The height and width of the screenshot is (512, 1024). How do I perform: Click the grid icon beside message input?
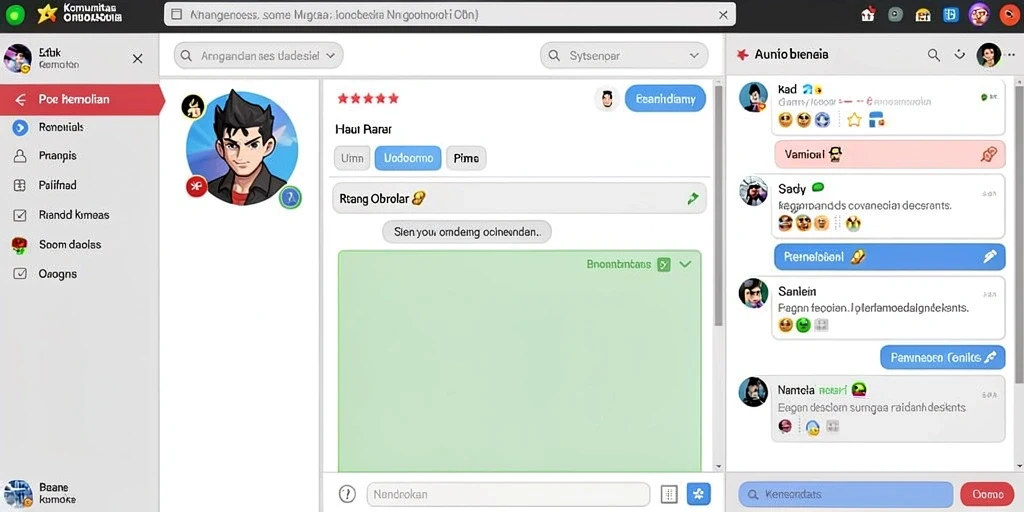tap(669, 494)
